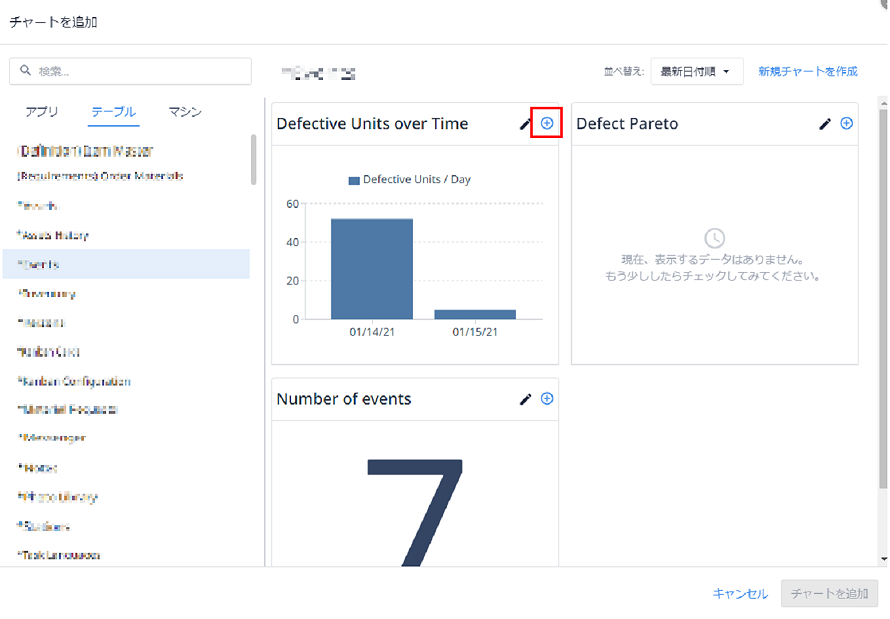Select the テーブル tab
The image size is (890, 619).
[114, 112]
